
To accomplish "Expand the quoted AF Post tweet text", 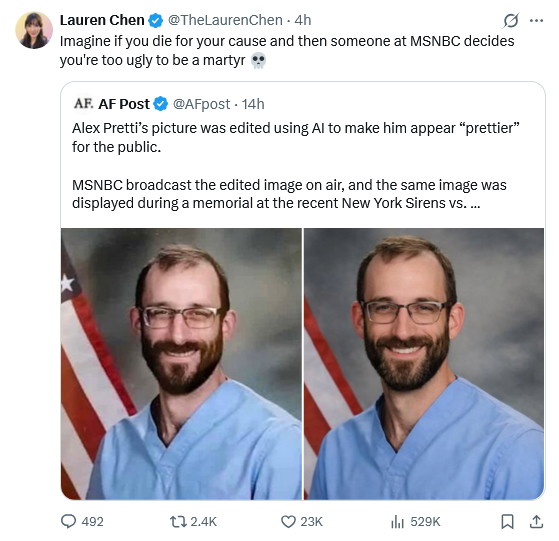I will click(x=296, y=166).
